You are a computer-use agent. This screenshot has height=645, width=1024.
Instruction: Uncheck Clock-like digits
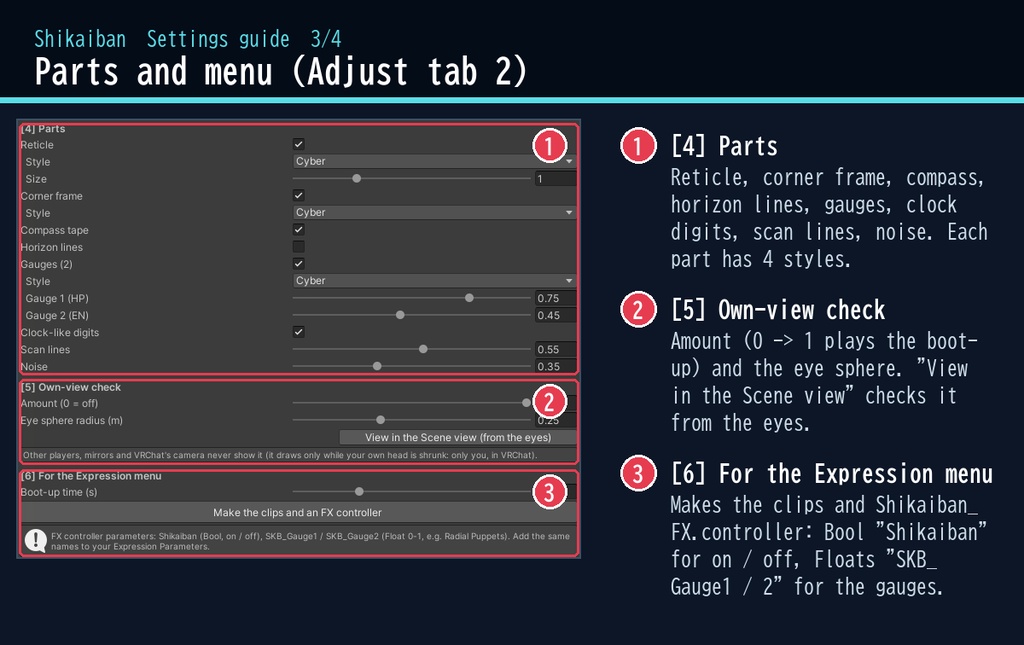coord(298,332)
